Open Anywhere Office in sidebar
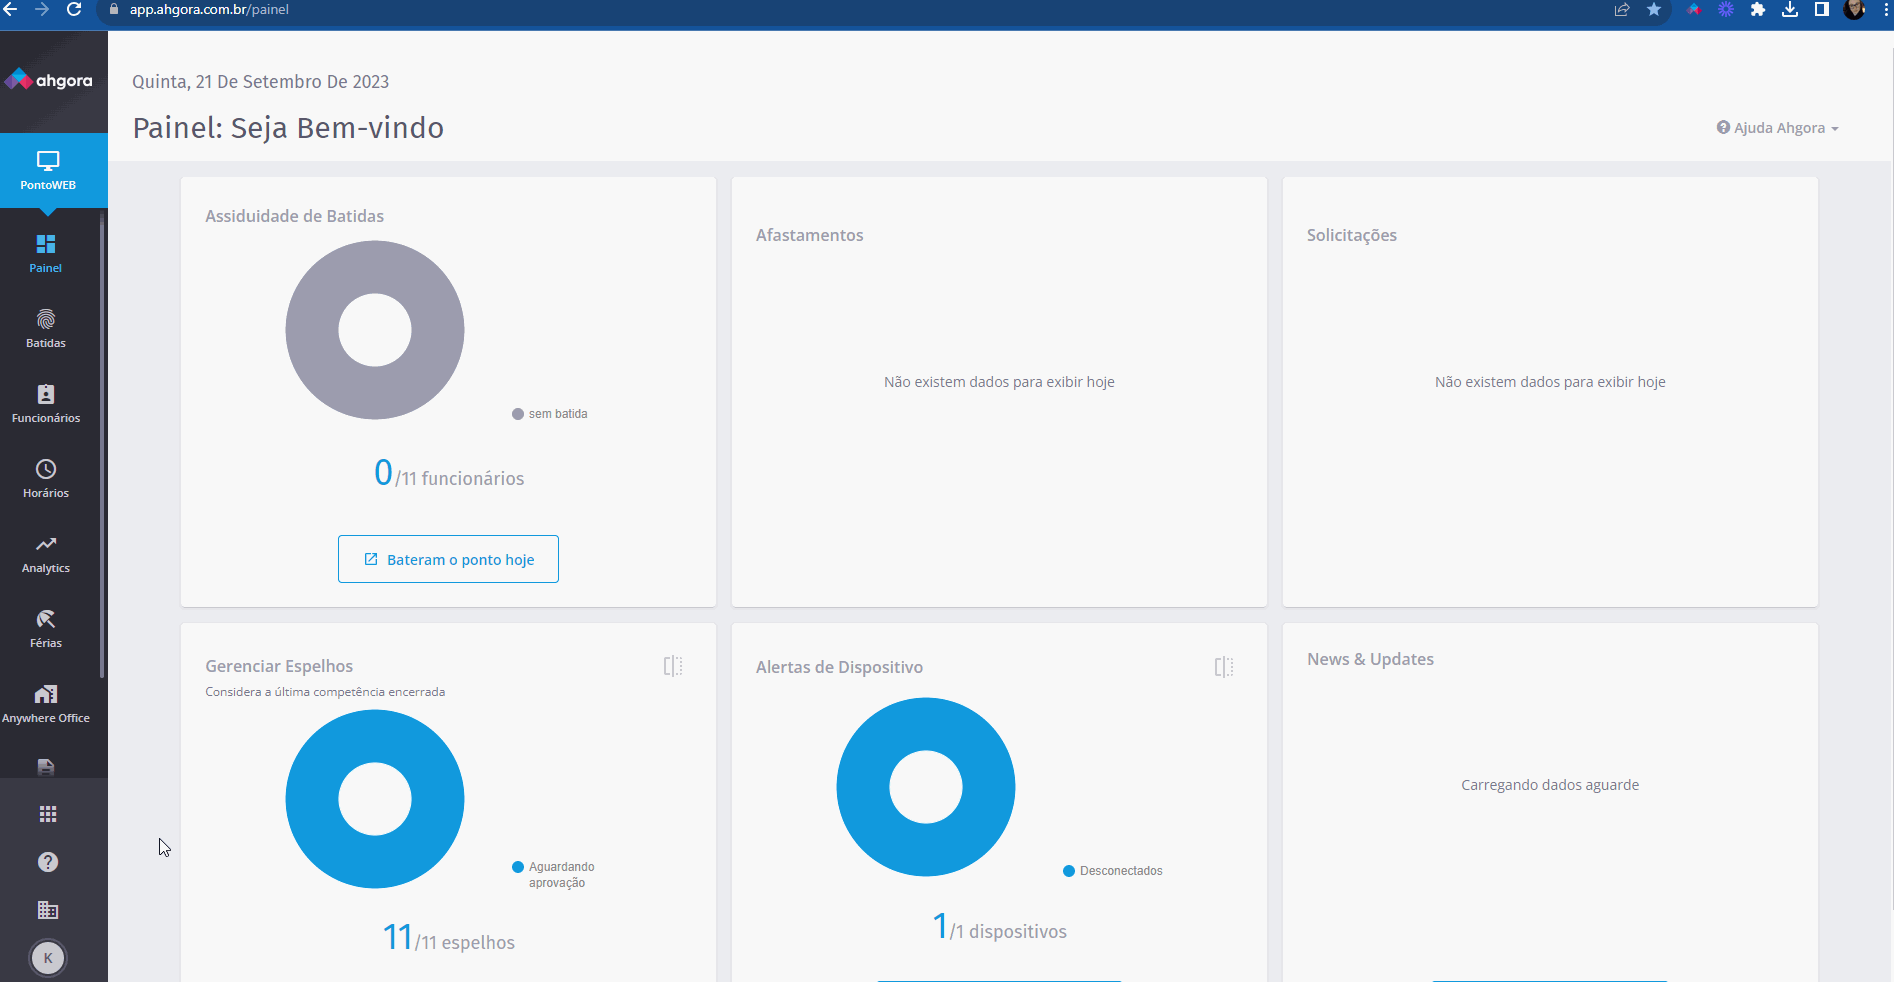This screenshot has height=982, width=1894. 46,704
